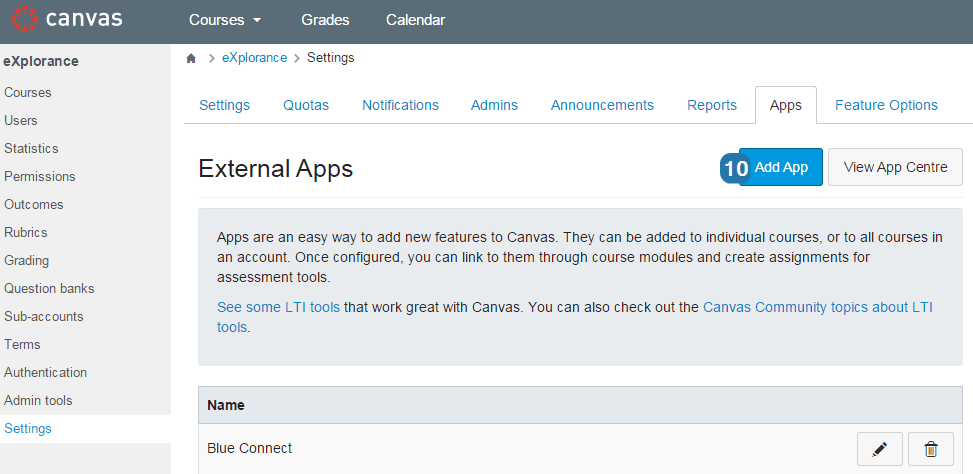Edit Blue Connect with pencil icon
The image size is (973, 474).
tap(879, 449)
